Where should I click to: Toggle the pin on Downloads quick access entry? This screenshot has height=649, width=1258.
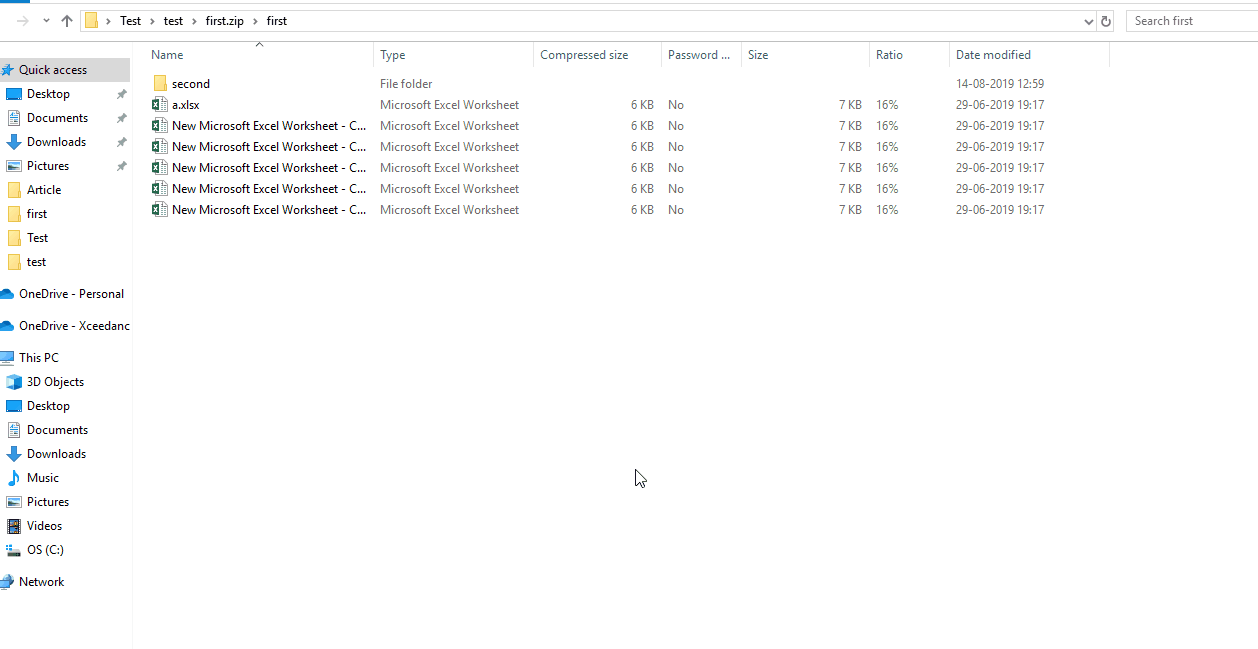pyautogui.click(x=121, y=141)
